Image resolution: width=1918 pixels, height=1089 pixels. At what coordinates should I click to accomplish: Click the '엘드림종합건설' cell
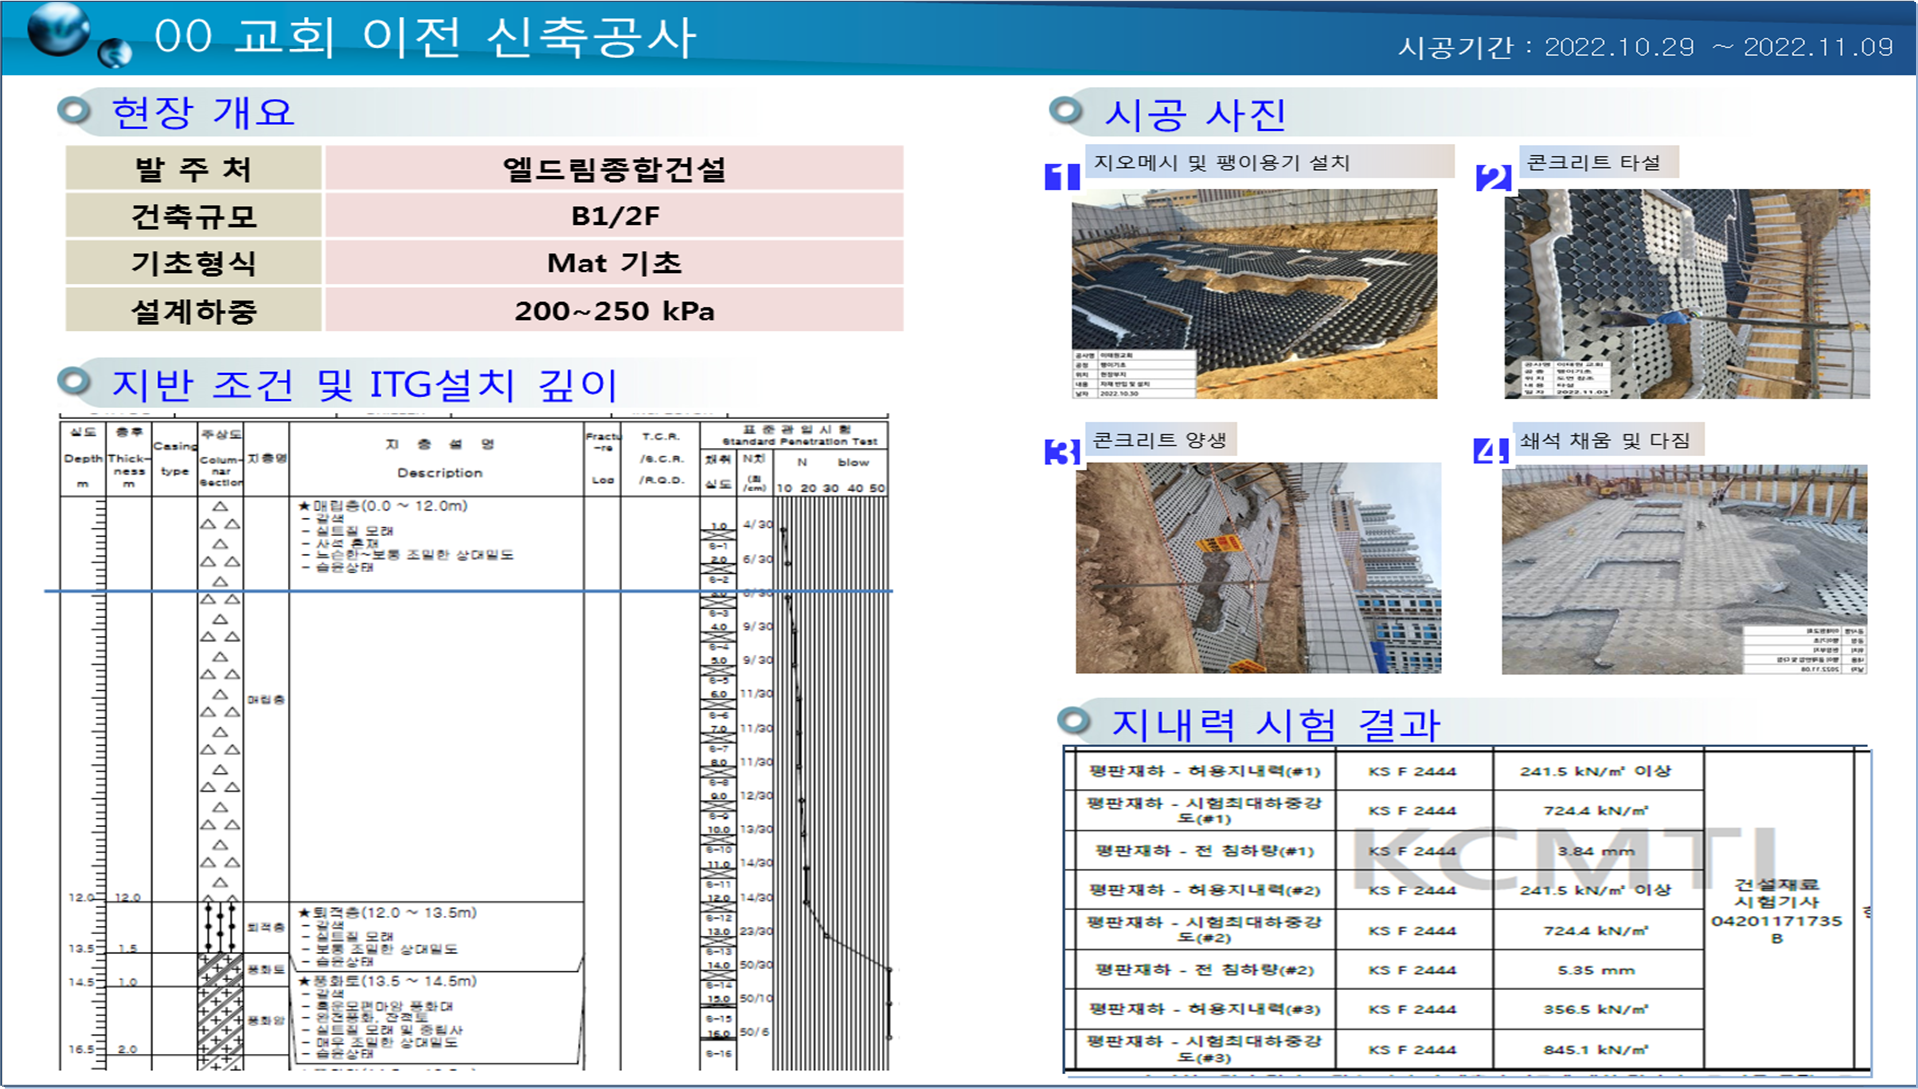click(614, 168)
